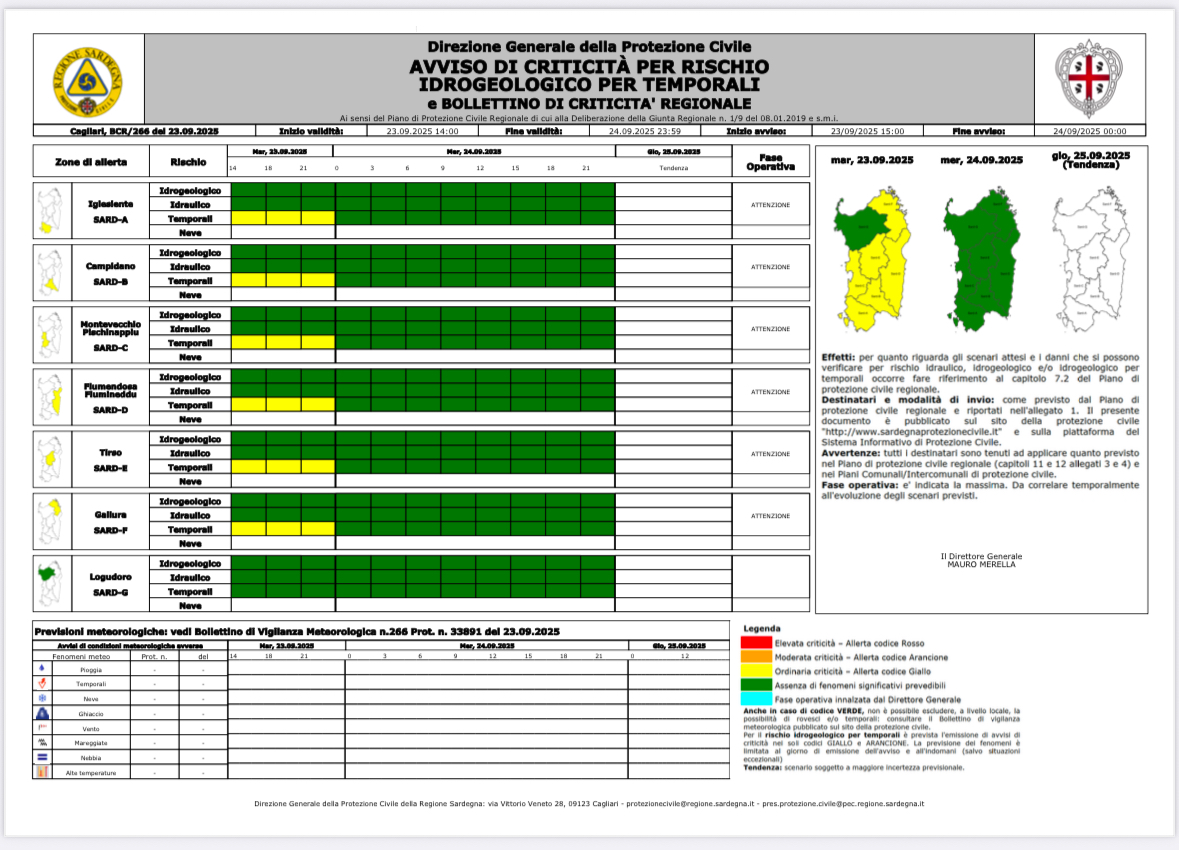Select the Nebbia fog icon
Viewport: 1179px width, 850px height.
pos(42,758)
